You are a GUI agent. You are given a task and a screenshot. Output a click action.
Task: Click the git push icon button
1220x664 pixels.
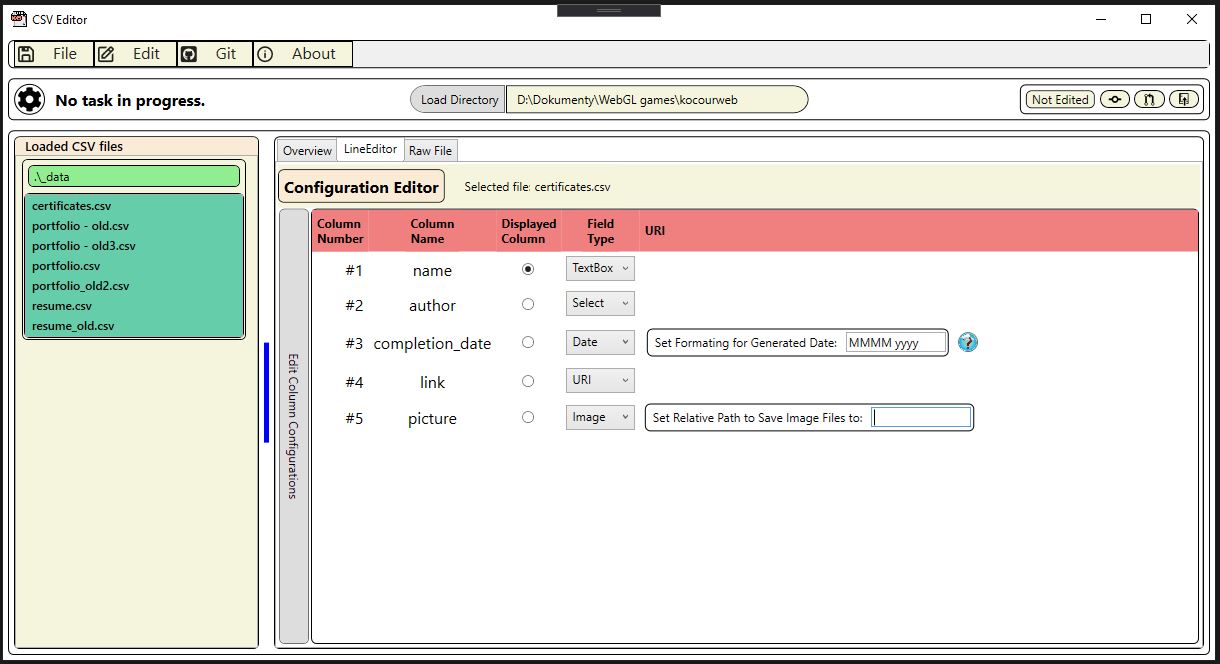(1184, 99)
